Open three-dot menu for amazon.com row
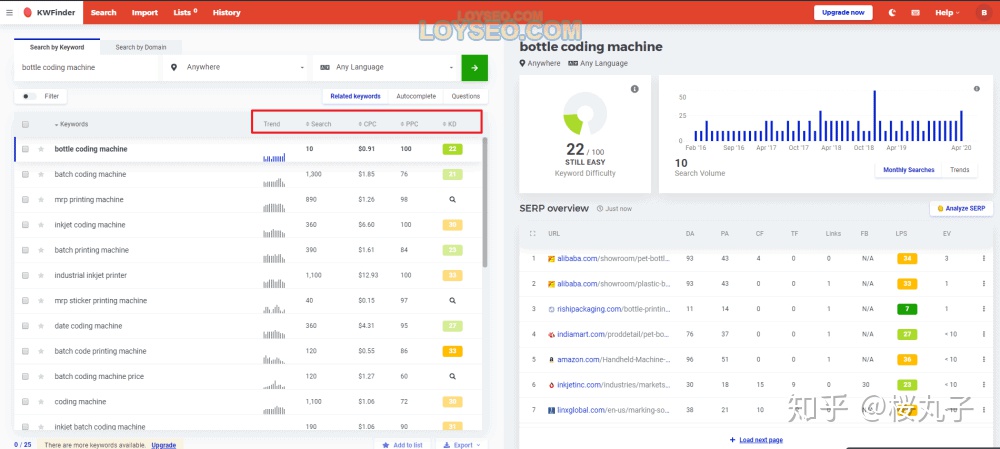Viewport: 1000px width, 449px height. click(983, 359)
